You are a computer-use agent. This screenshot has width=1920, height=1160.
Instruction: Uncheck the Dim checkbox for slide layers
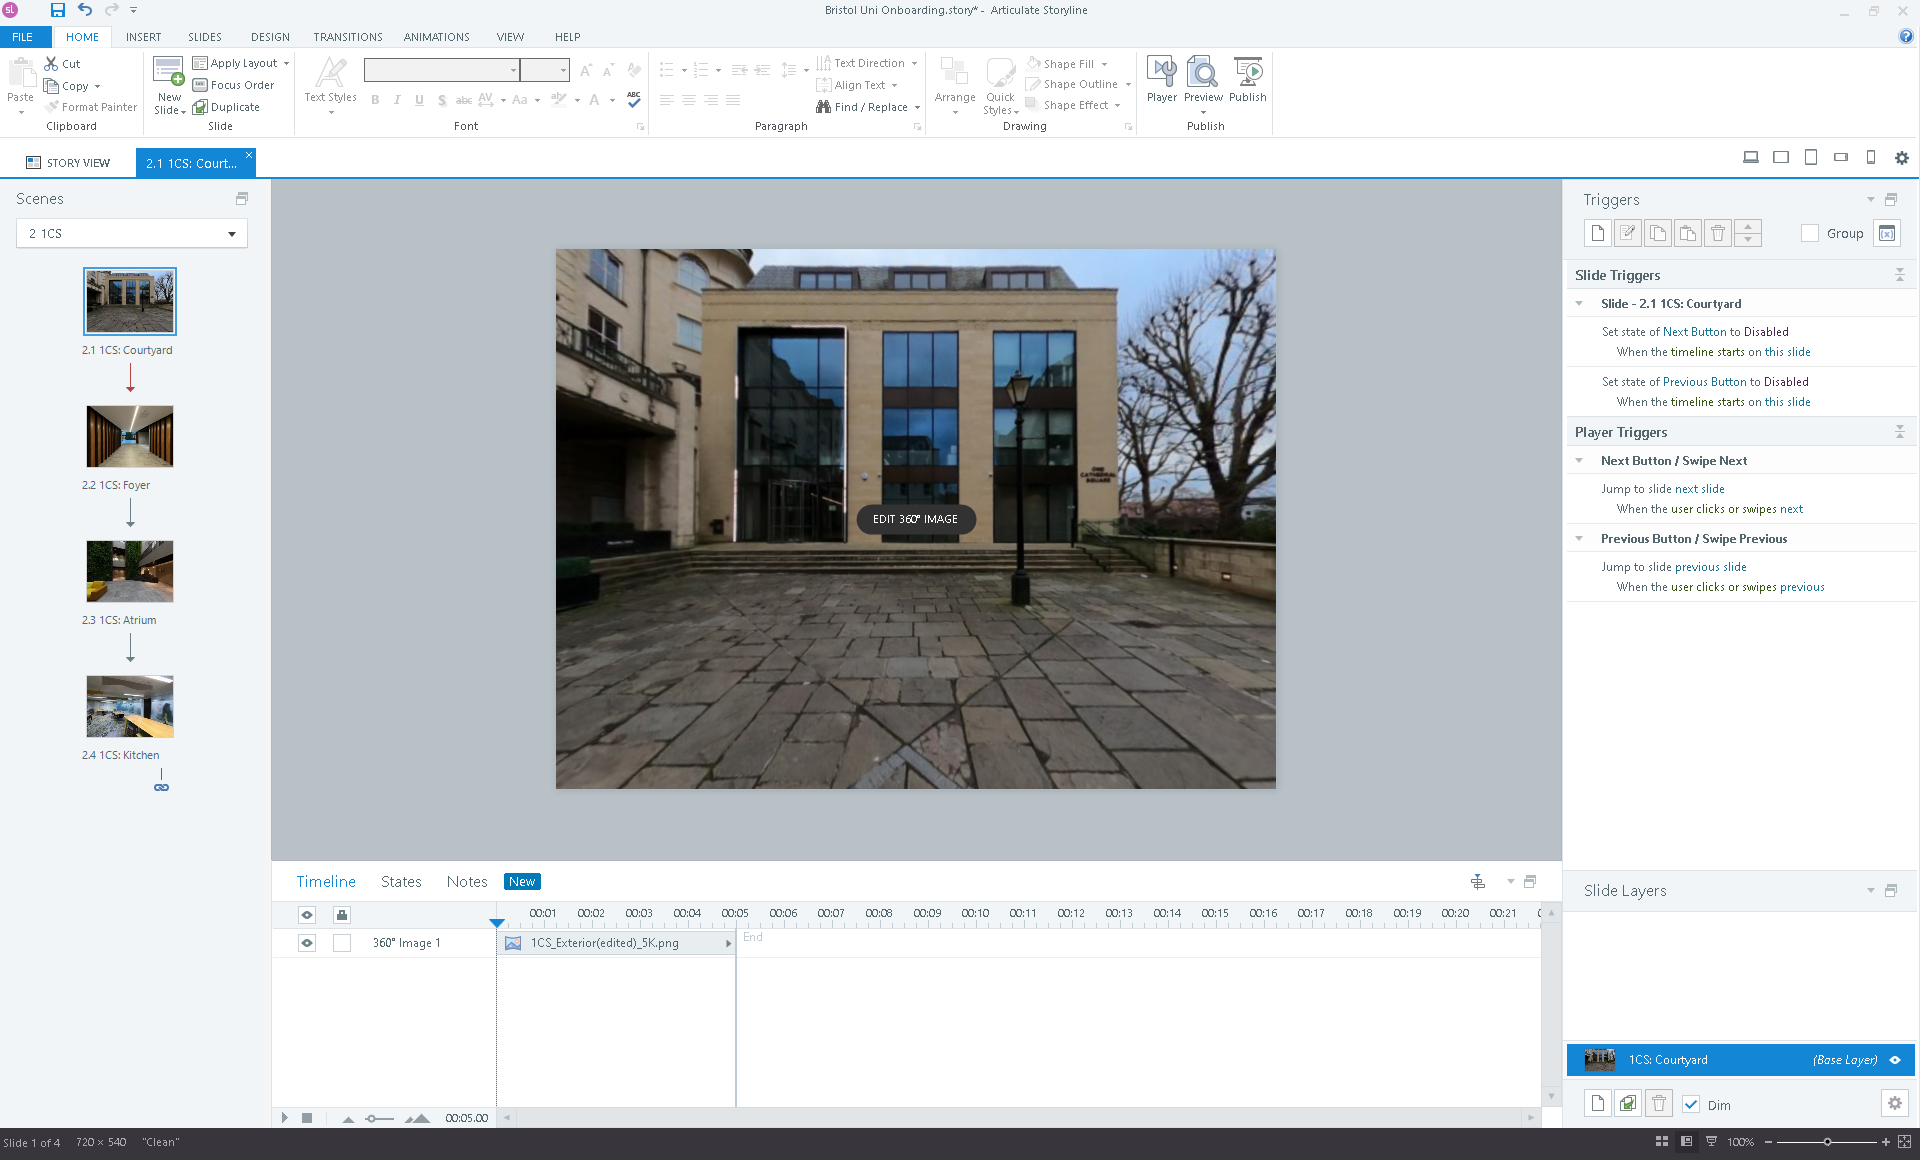click(1691, 1104)
